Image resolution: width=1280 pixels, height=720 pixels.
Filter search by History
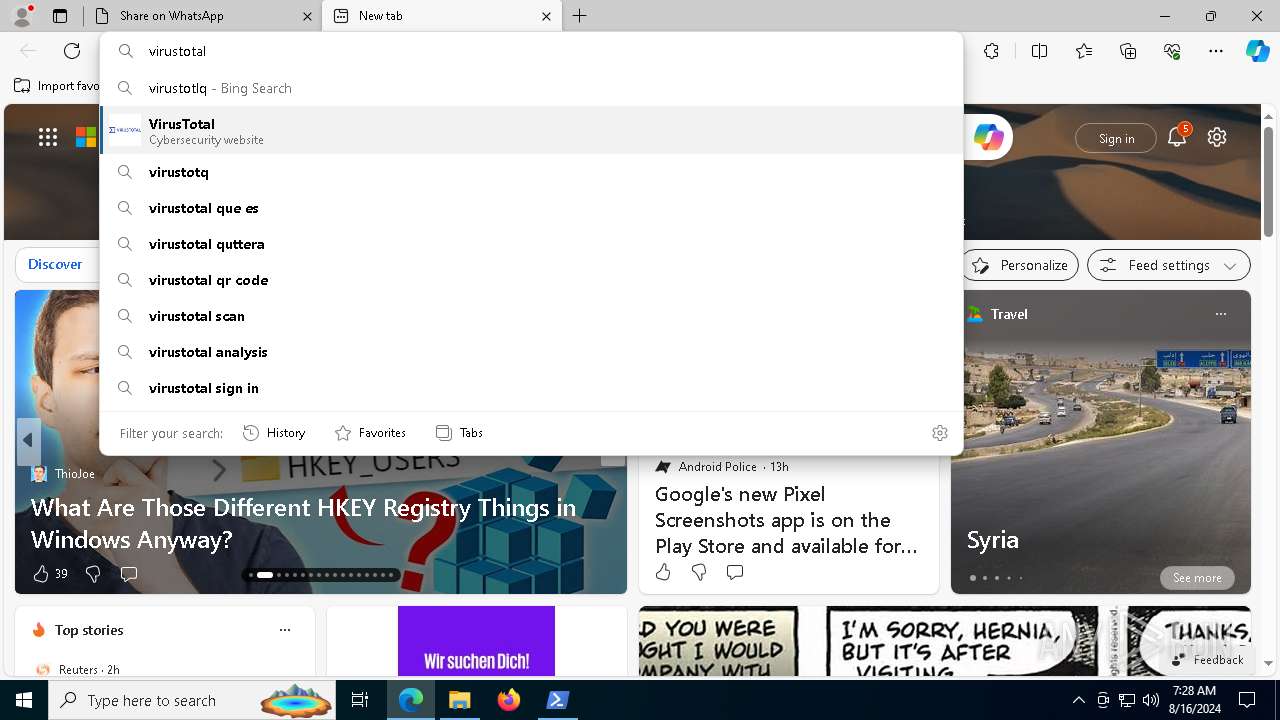point(274,433)
